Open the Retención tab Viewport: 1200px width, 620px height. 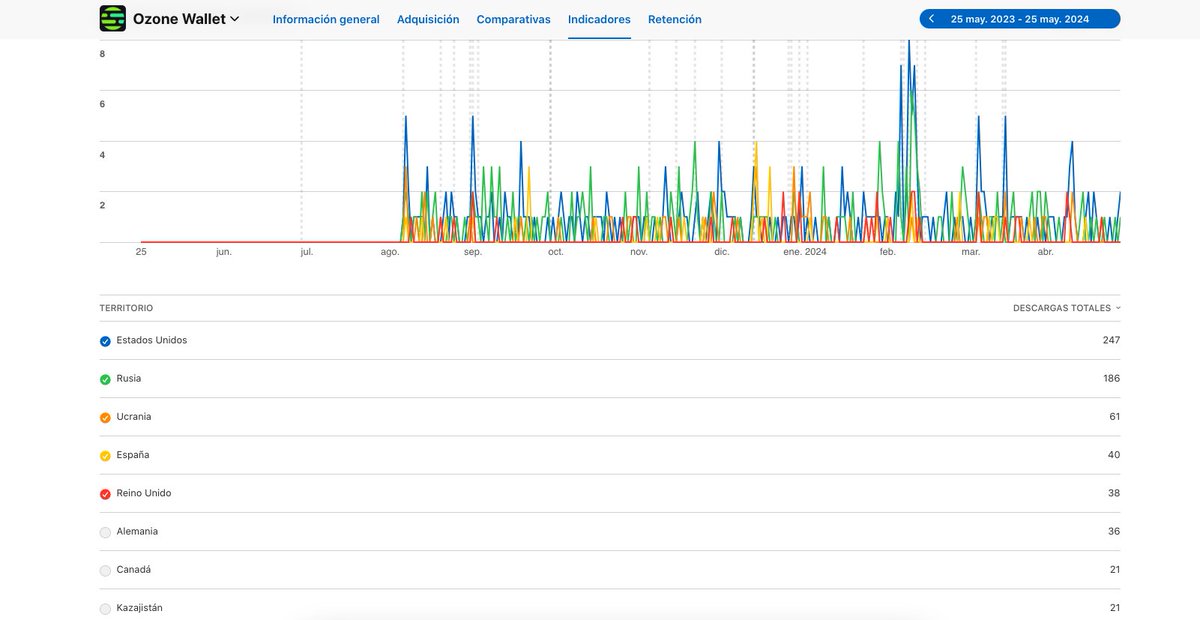[675, 19]
